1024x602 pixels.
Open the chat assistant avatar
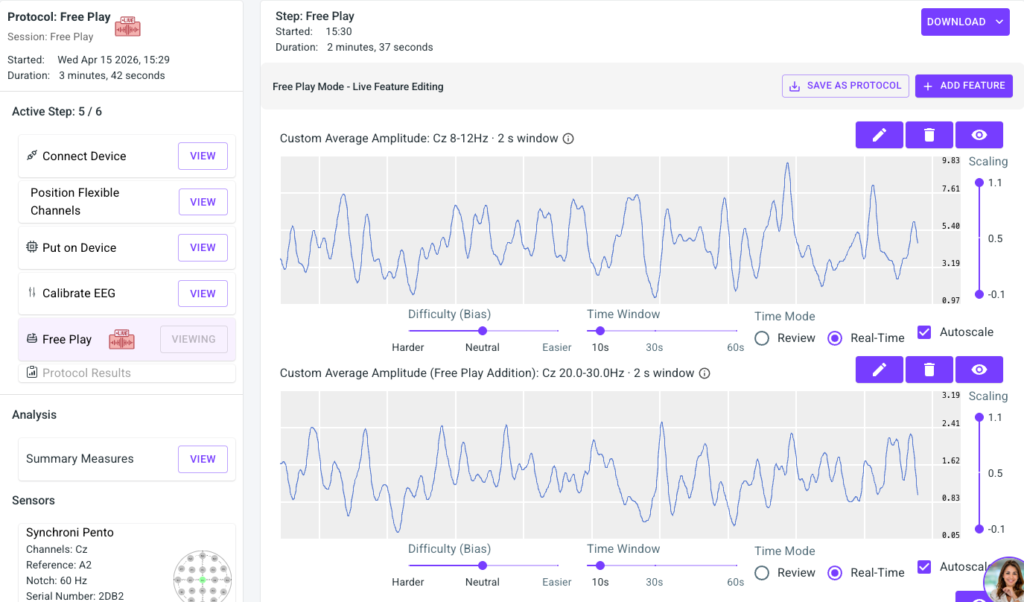[x=1002, y=580]
